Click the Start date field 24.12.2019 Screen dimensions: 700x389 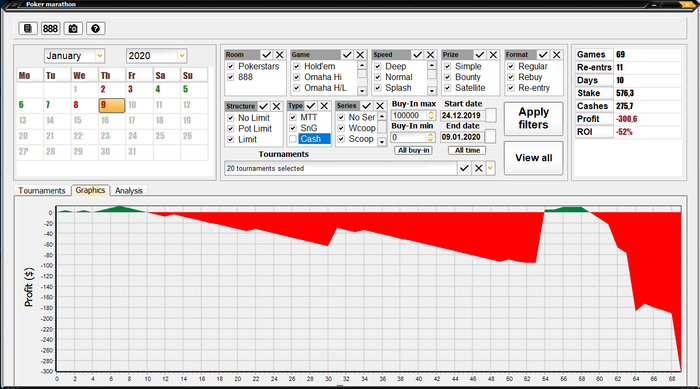click(x=462, y=115)
